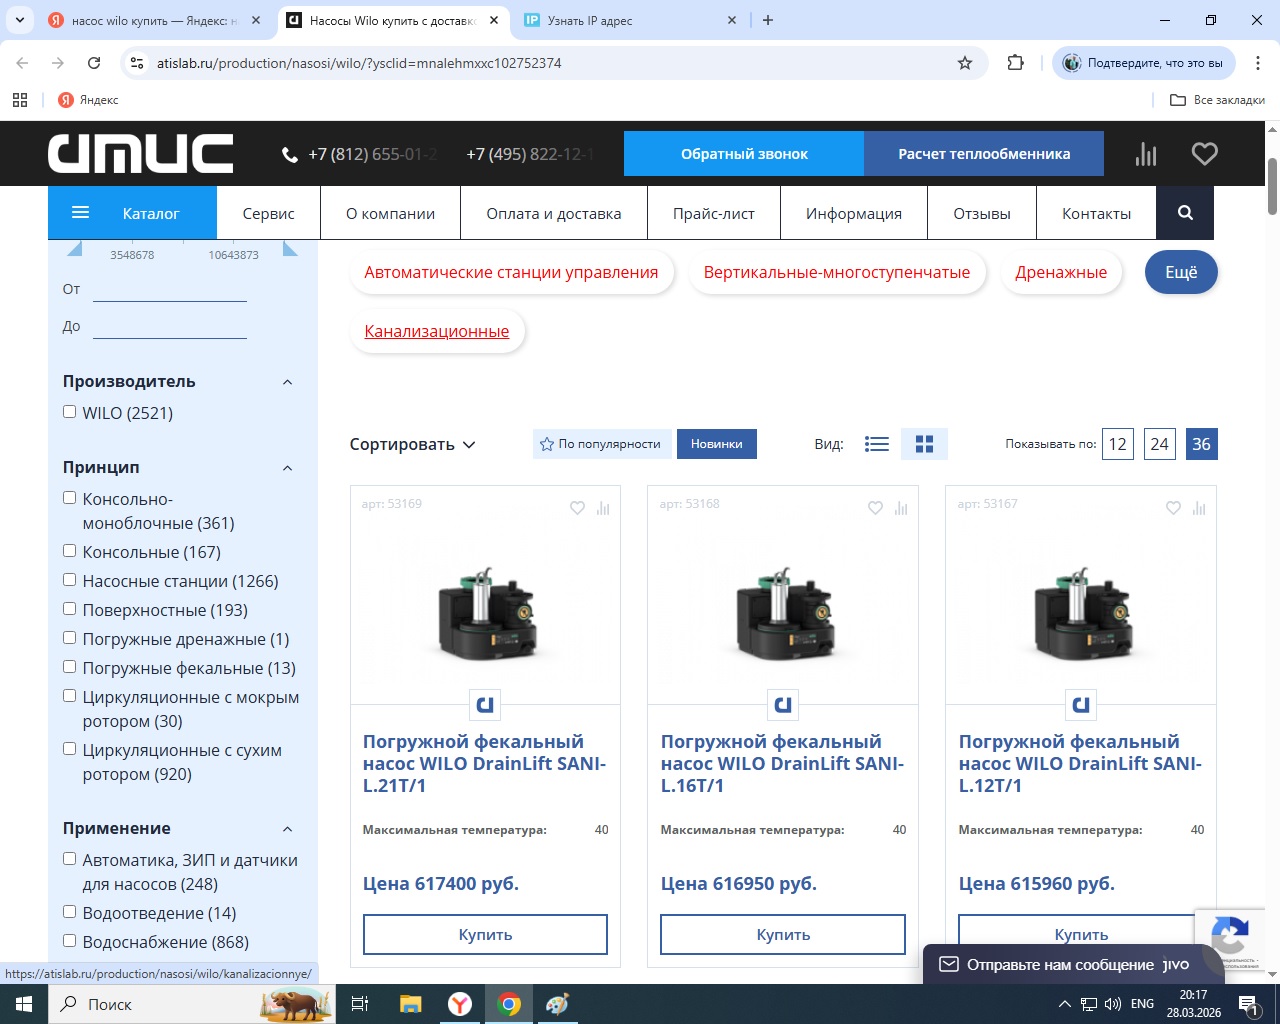The height and width of the screenshot is (1024, 1280).
Task: Buy the SANI-L.21T/1 pump
Action: click(x=485, y=934)
